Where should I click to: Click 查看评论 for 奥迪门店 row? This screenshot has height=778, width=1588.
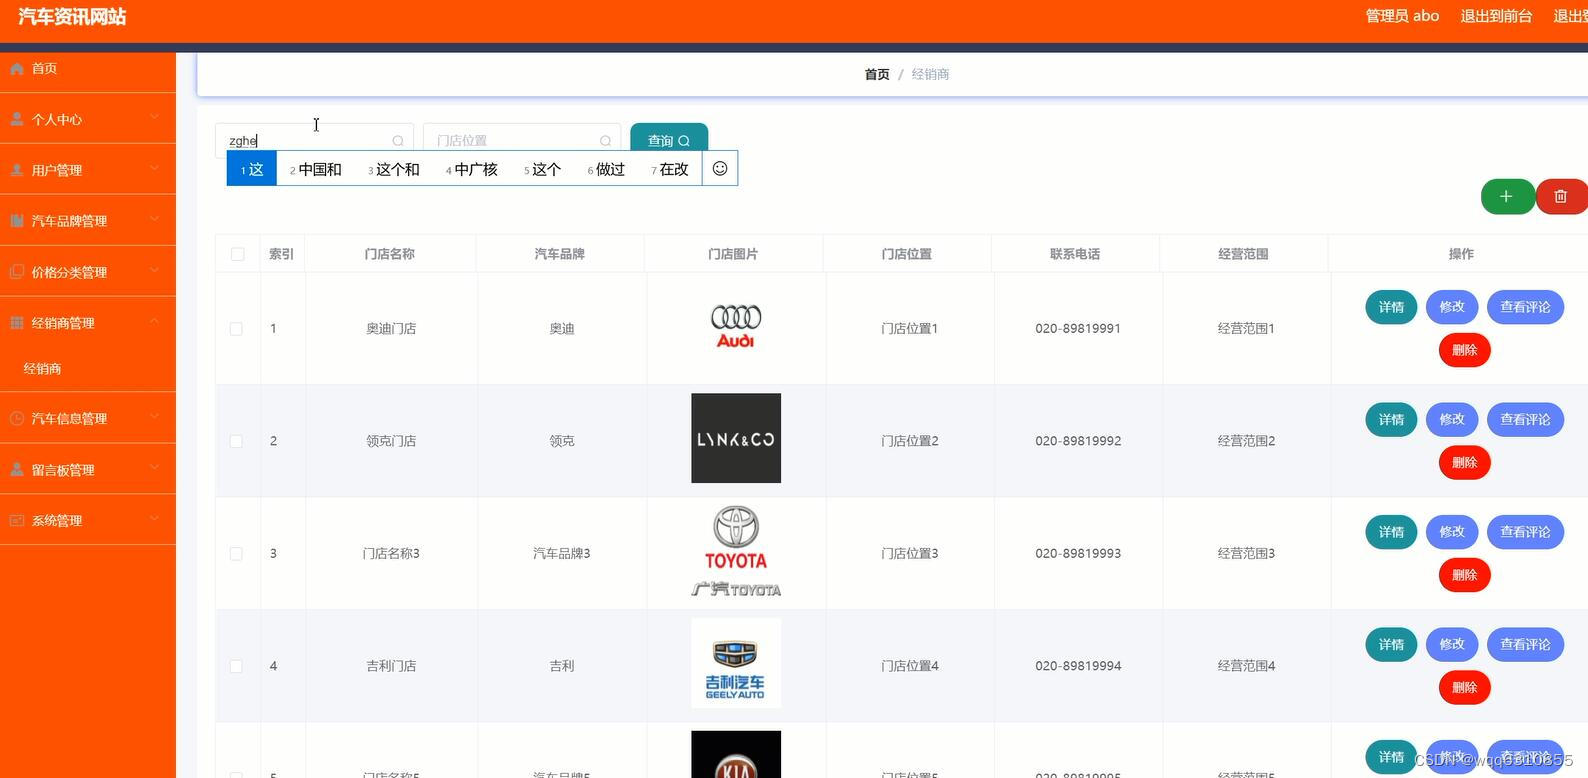point(1525,307)
